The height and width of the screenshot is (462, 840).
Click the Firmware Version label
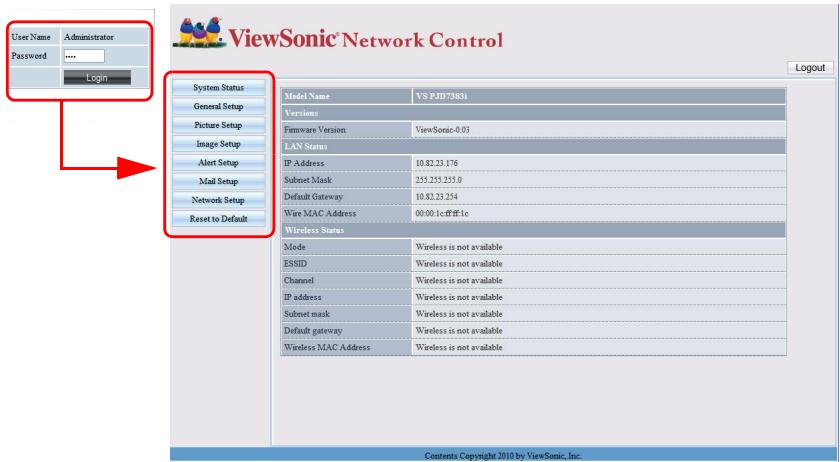[315, 130]
